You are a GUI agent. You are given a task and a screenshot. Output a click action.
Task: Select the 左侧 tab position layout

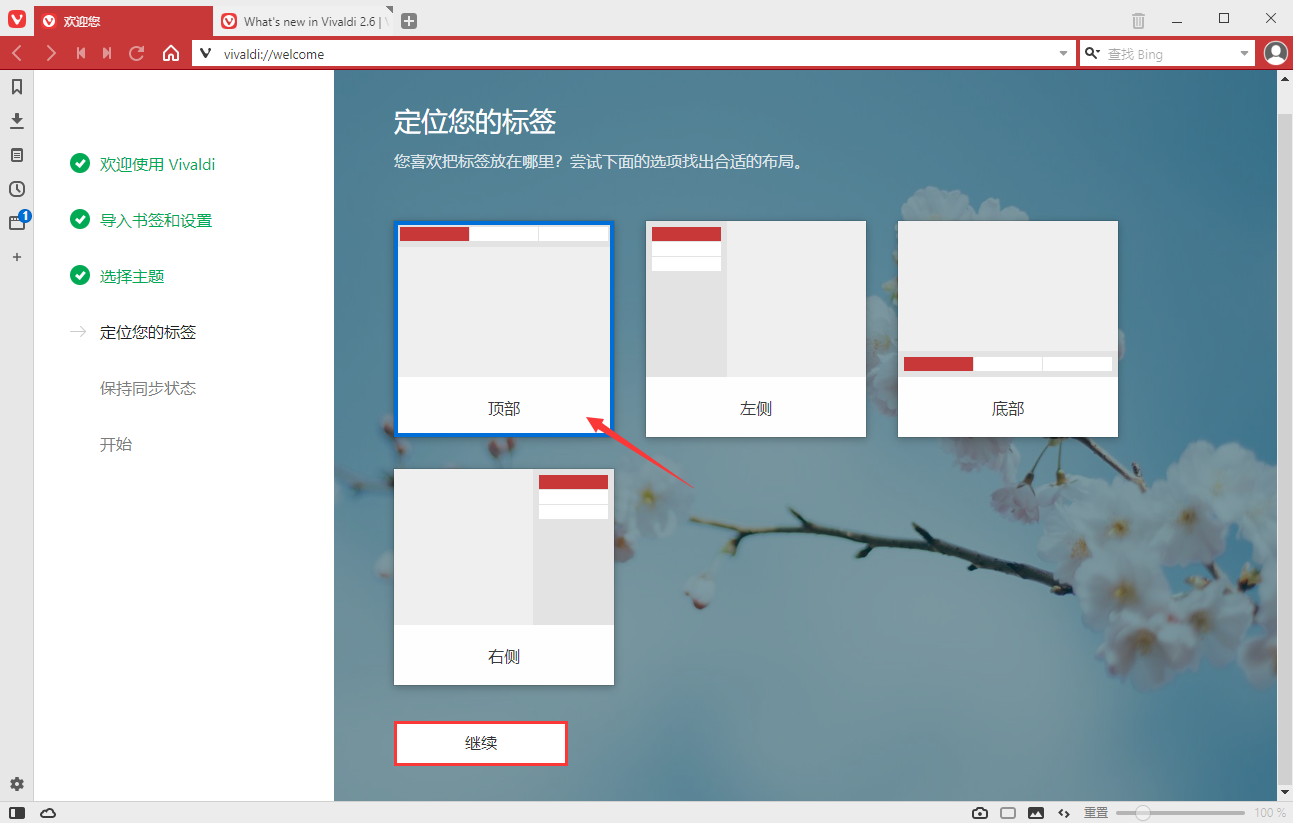tap(756, 330)
